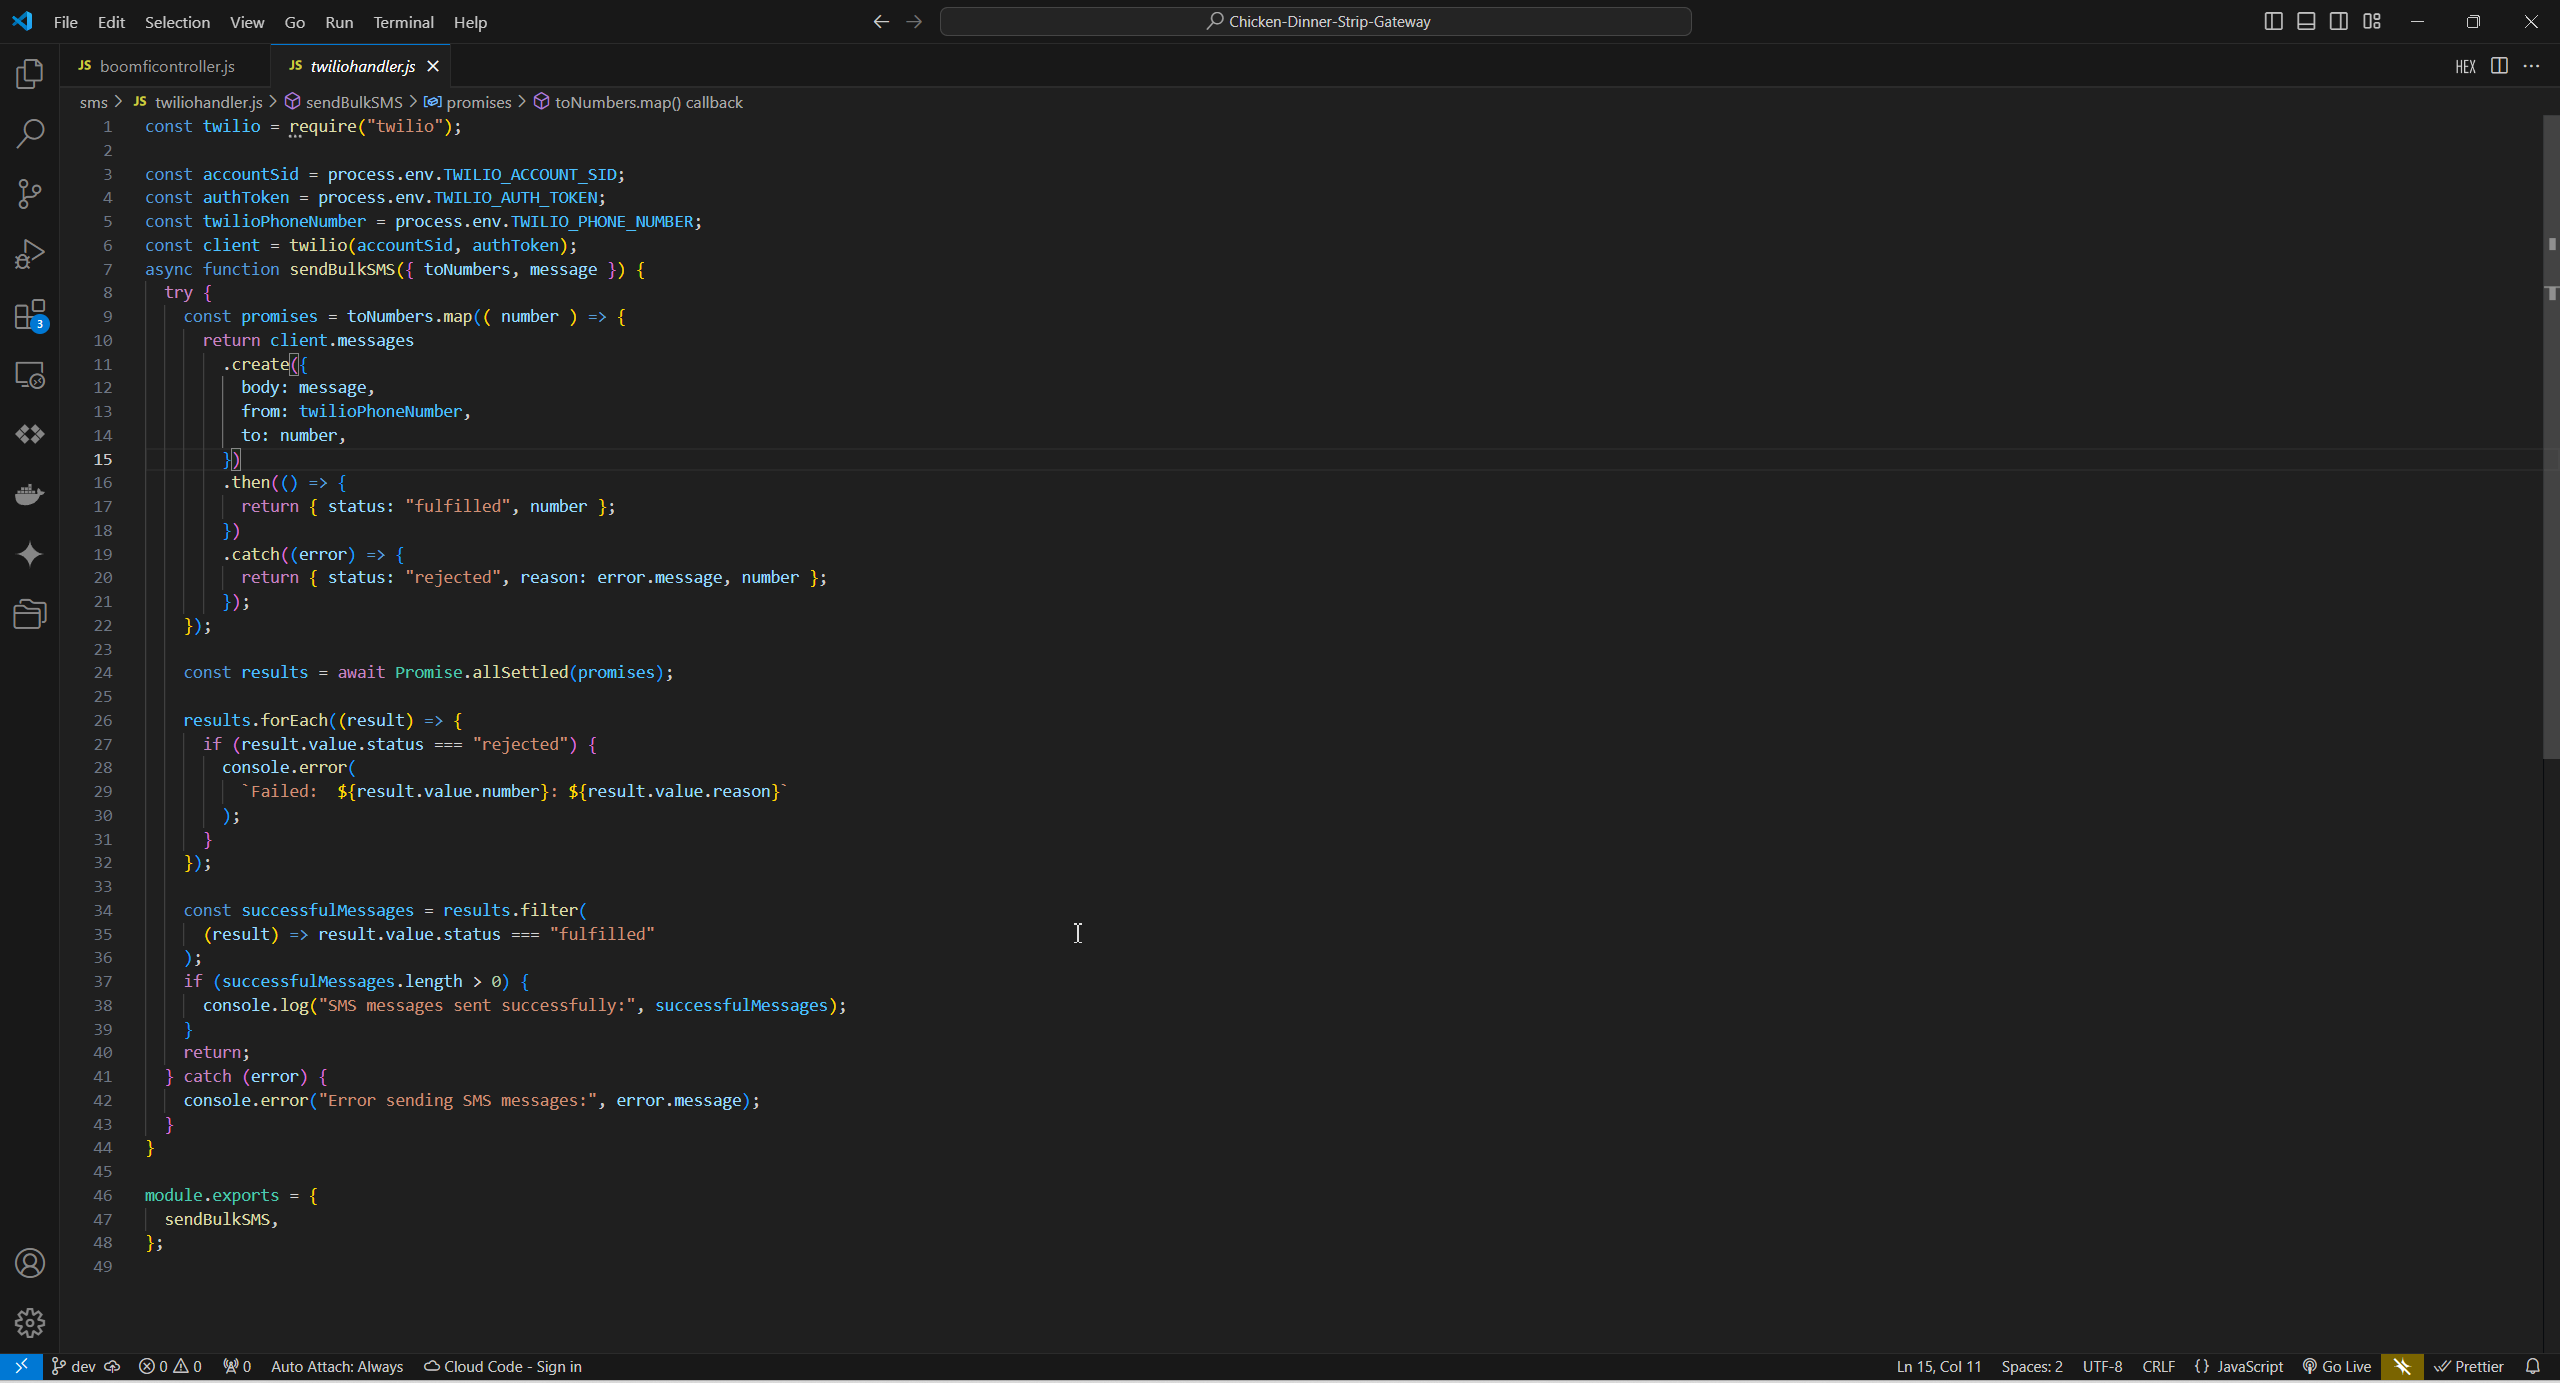
Task: Open the Extensions view with badge
Action: (x=30, y=315)
